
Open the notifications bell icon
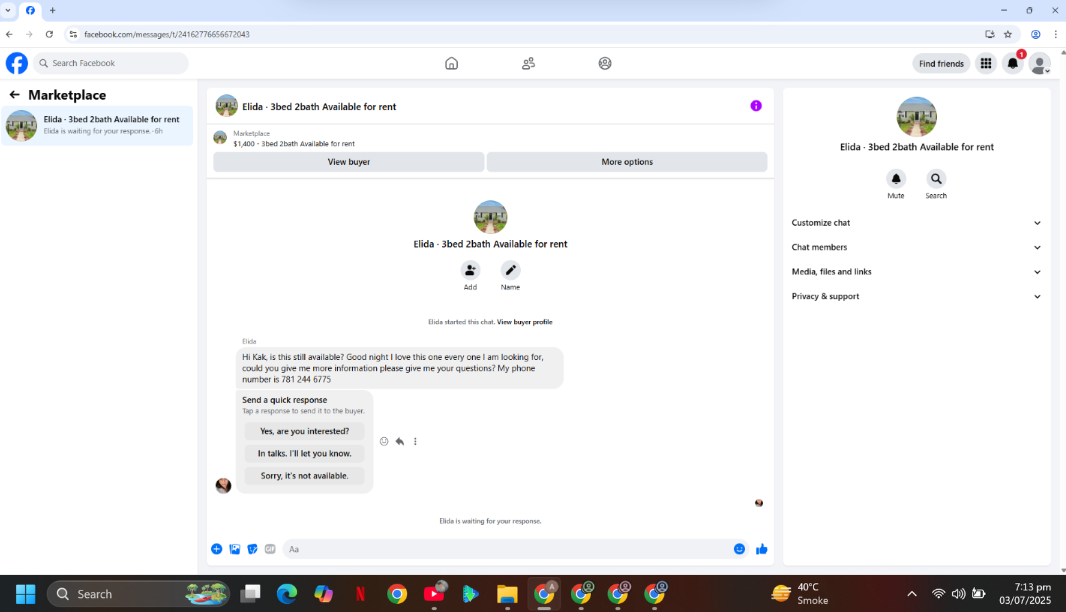pyautogui.click(x=1012, y=63)
